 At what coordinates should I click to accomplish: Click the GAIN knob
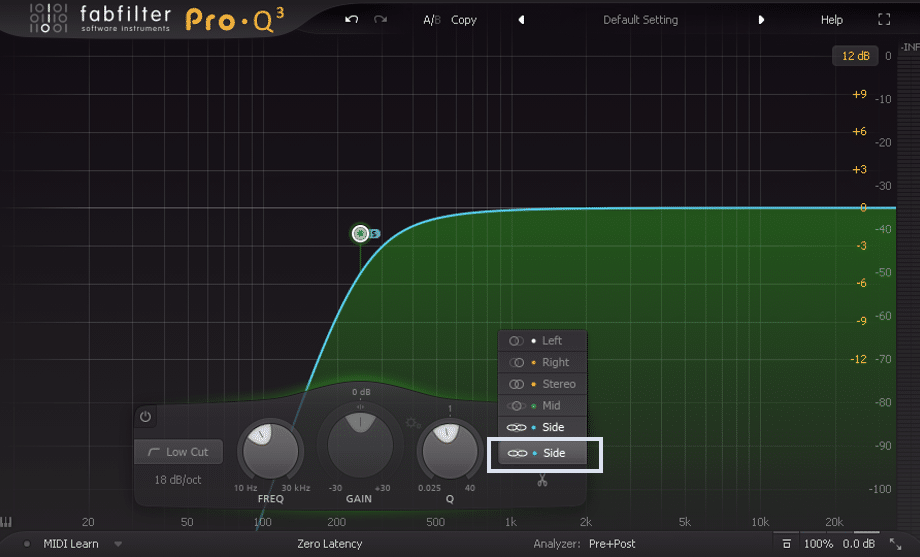tap(360, 445)
